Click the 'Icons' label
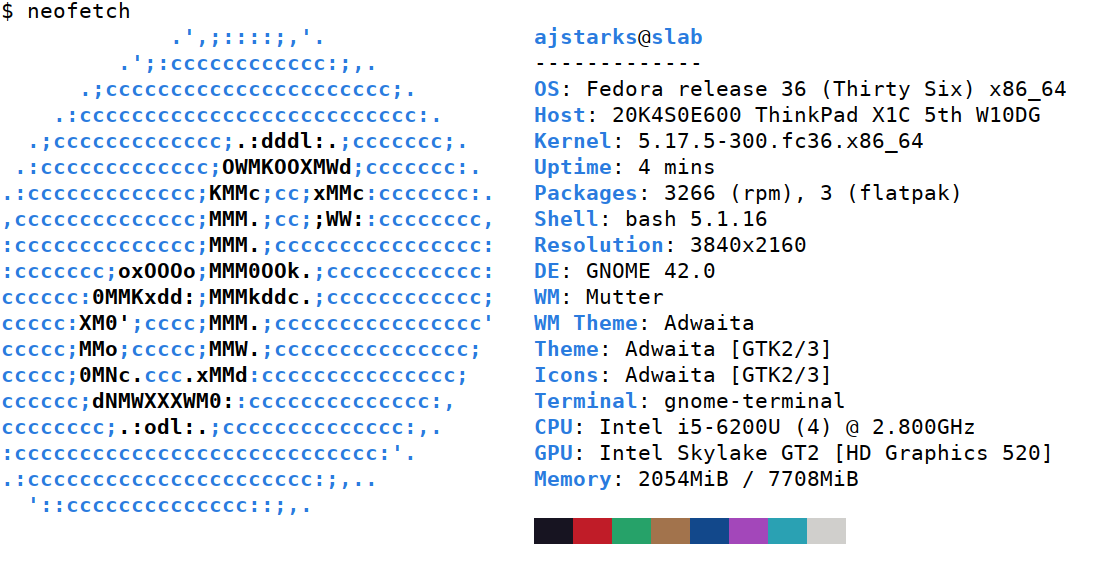The image size is (1100, 575). click(x=566, y=374)
